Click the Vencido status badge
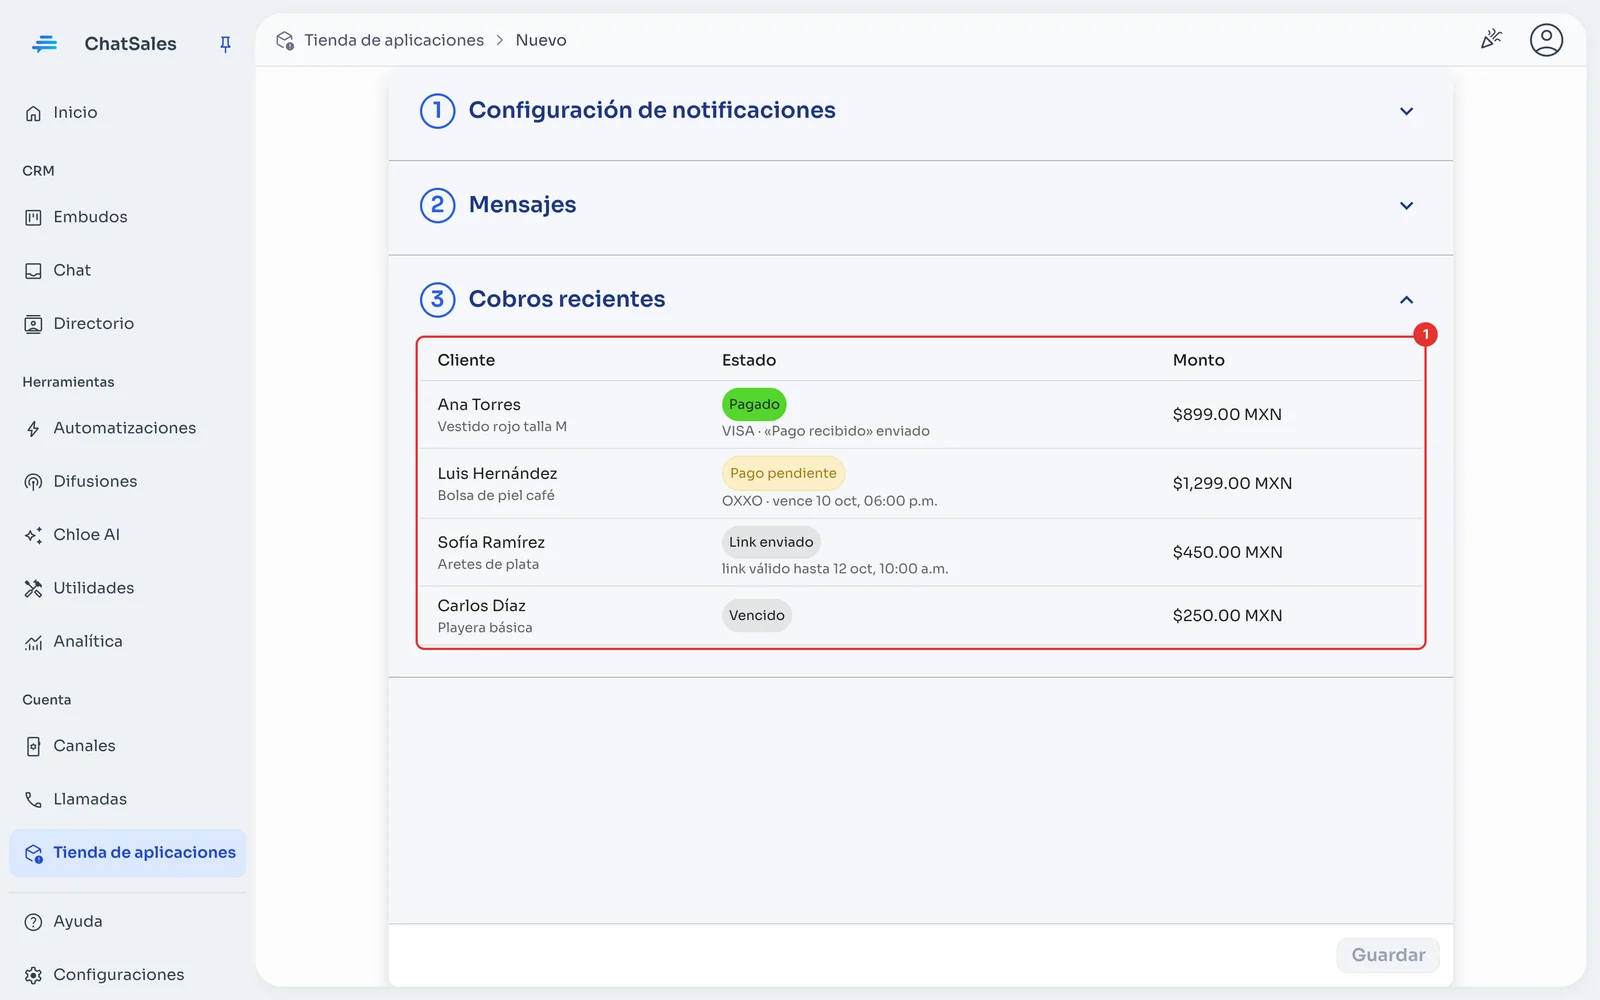 click(757, 615)
